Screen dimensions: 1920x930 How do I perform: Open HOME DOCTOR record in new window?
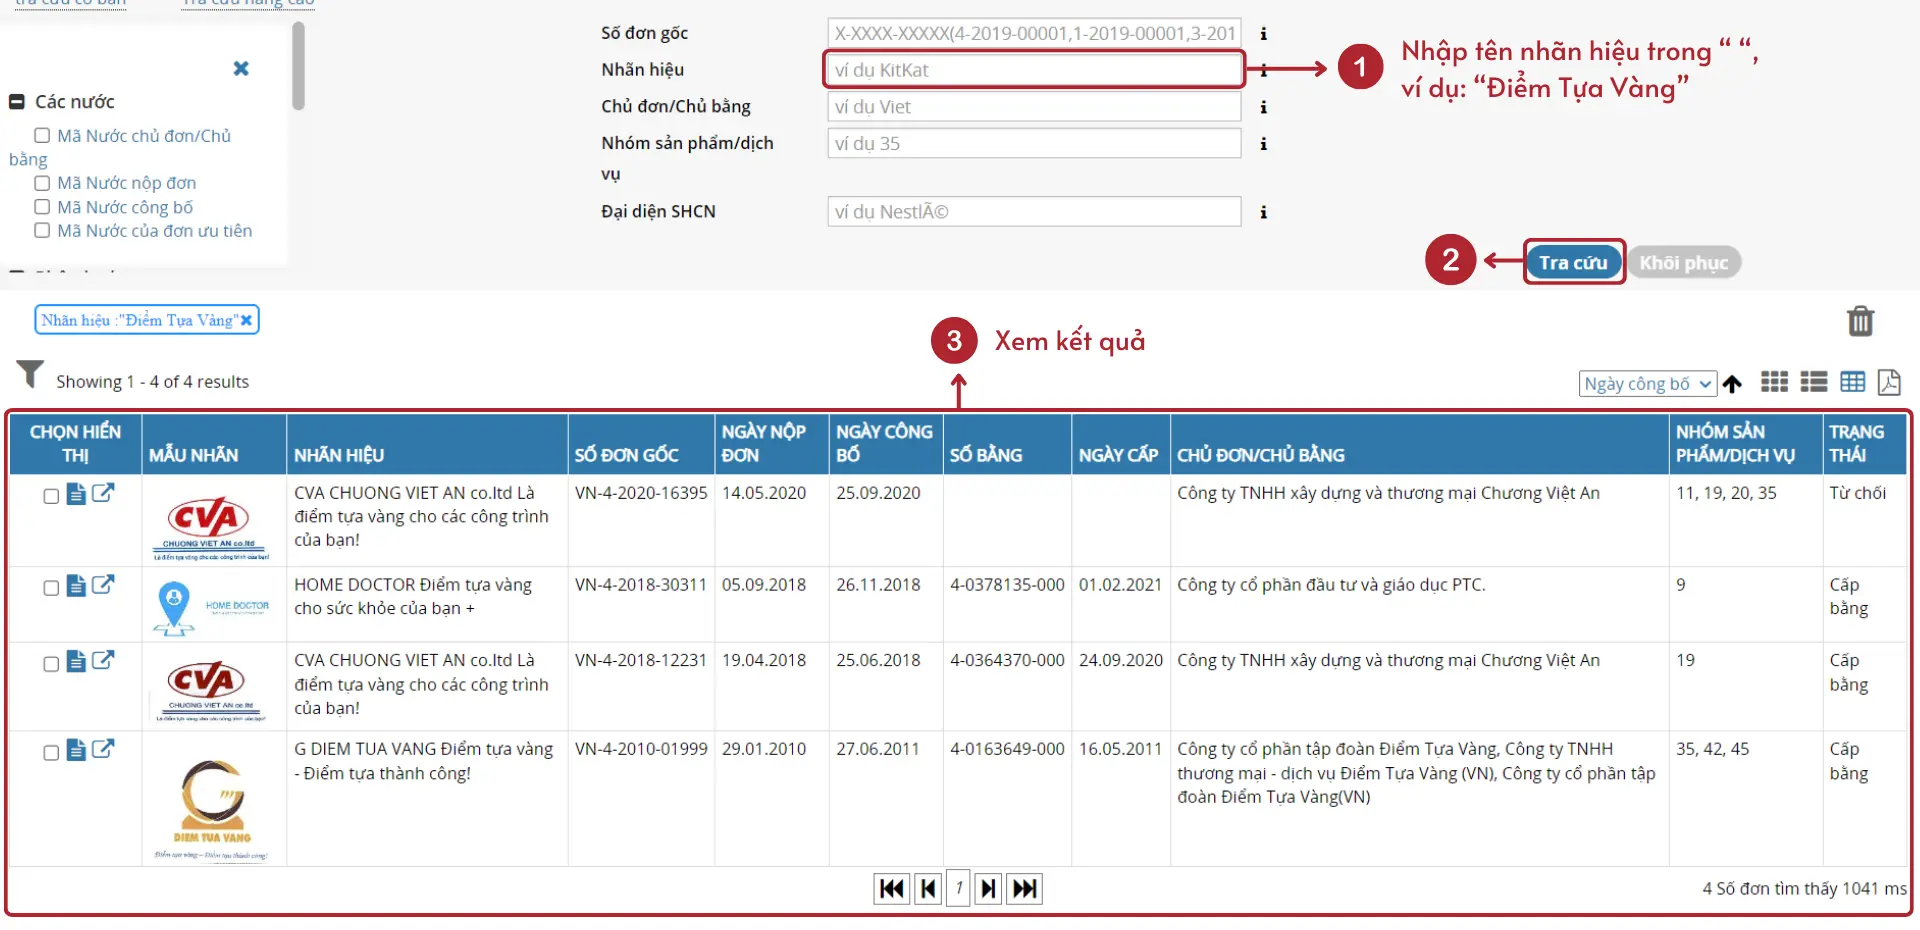point(103,585)
